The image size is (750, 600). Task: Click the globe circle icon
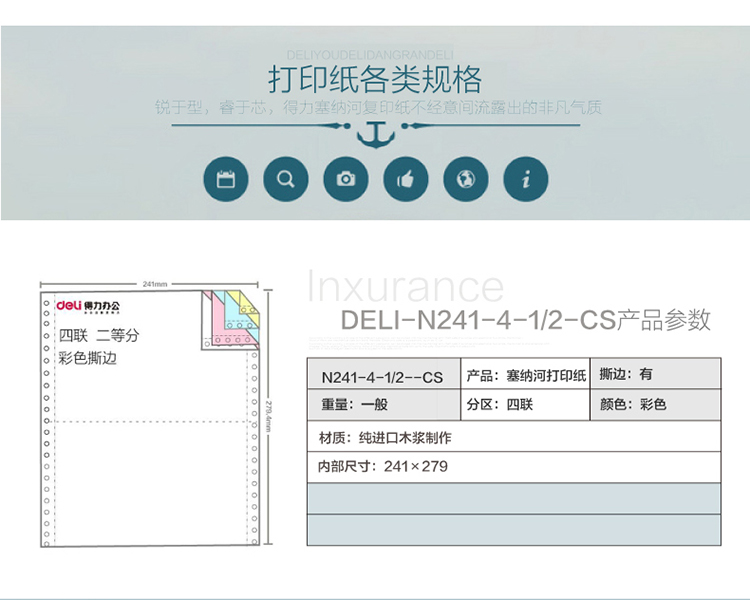tap(466, 180)
